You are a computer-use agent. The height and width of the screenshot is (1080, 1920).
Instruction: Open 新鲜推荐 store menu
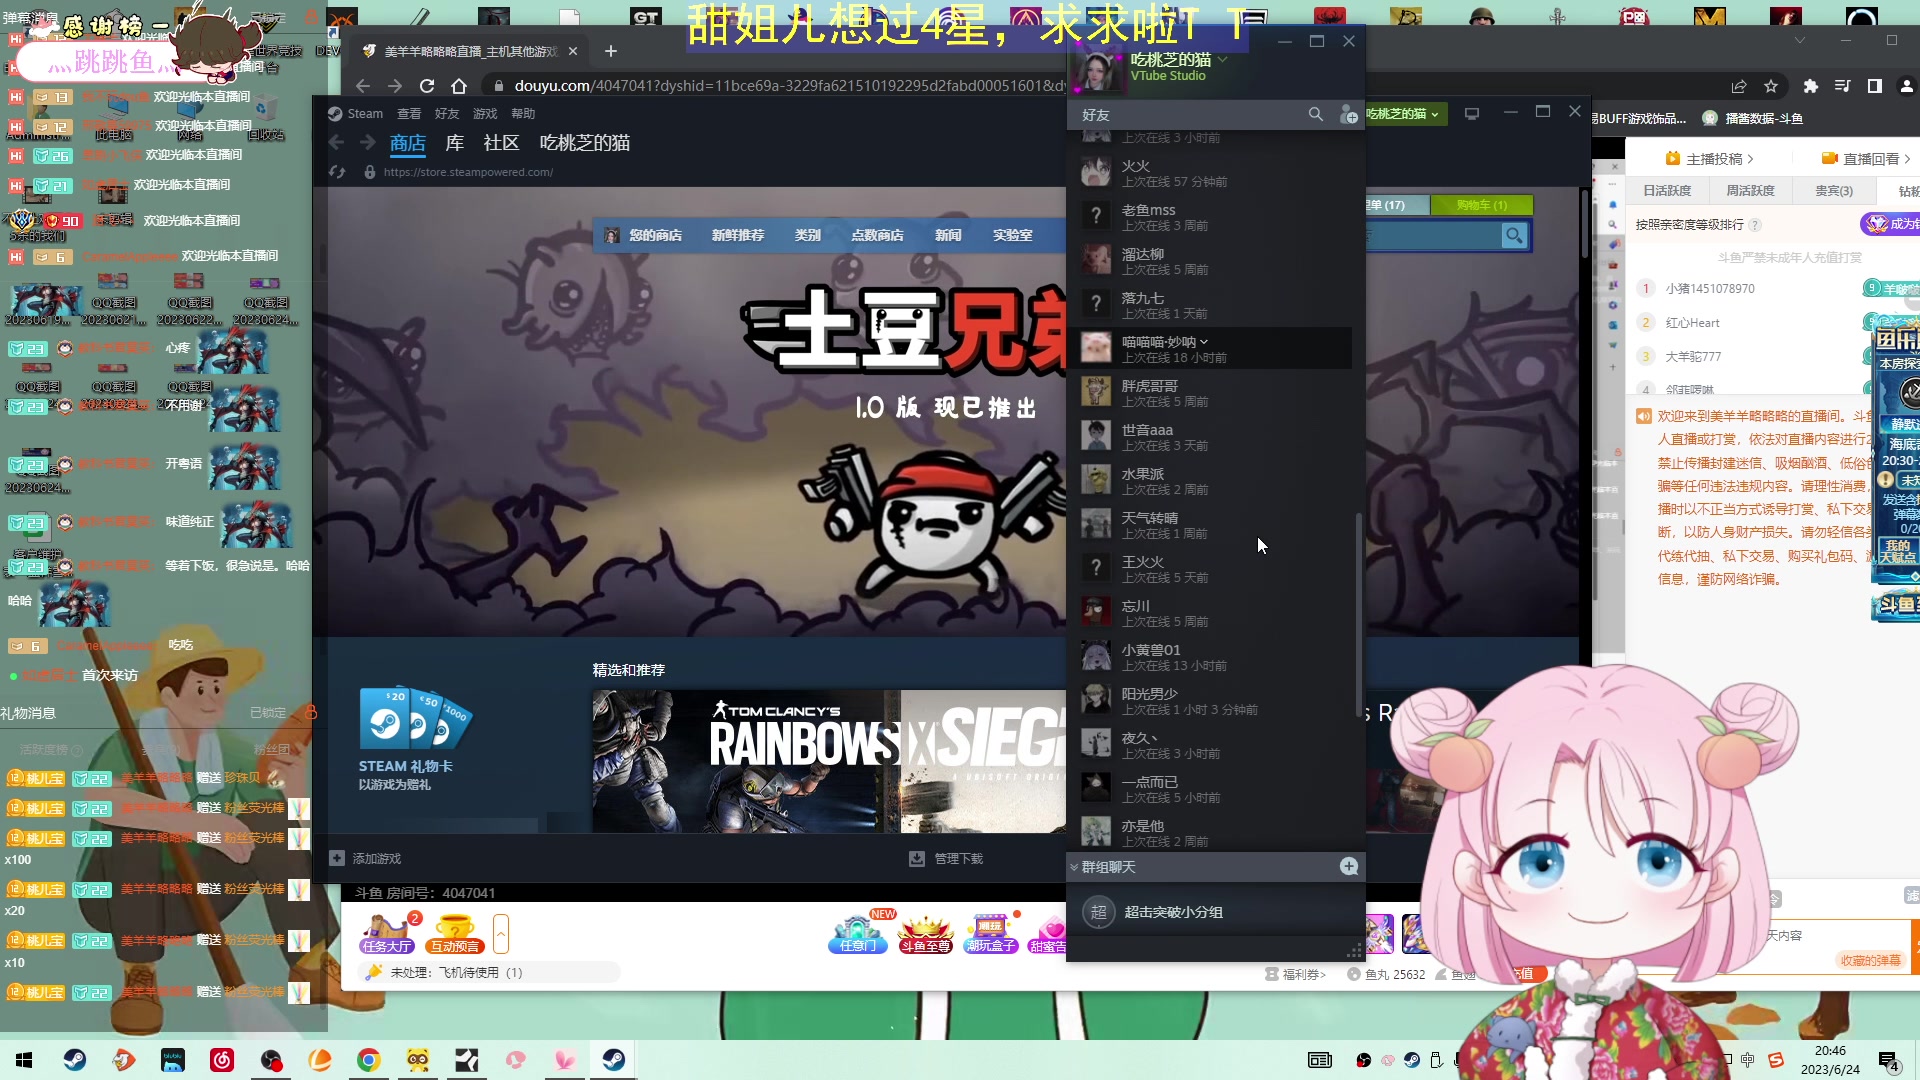point(738,235)
